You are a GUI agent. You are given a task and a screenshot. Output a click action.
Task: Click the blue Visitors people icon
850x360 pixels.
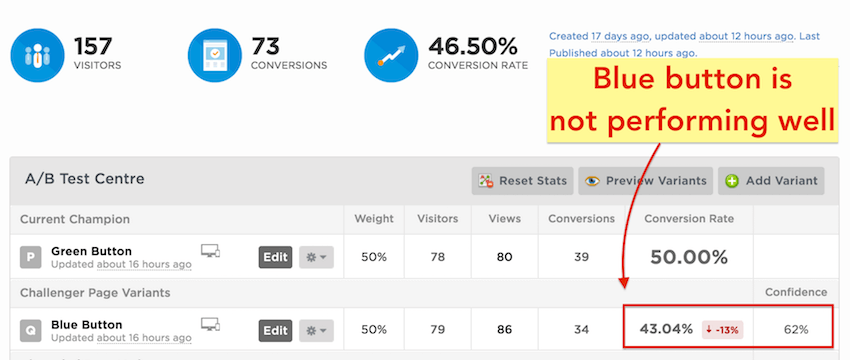pyautogui.click(x=37, y=55)
